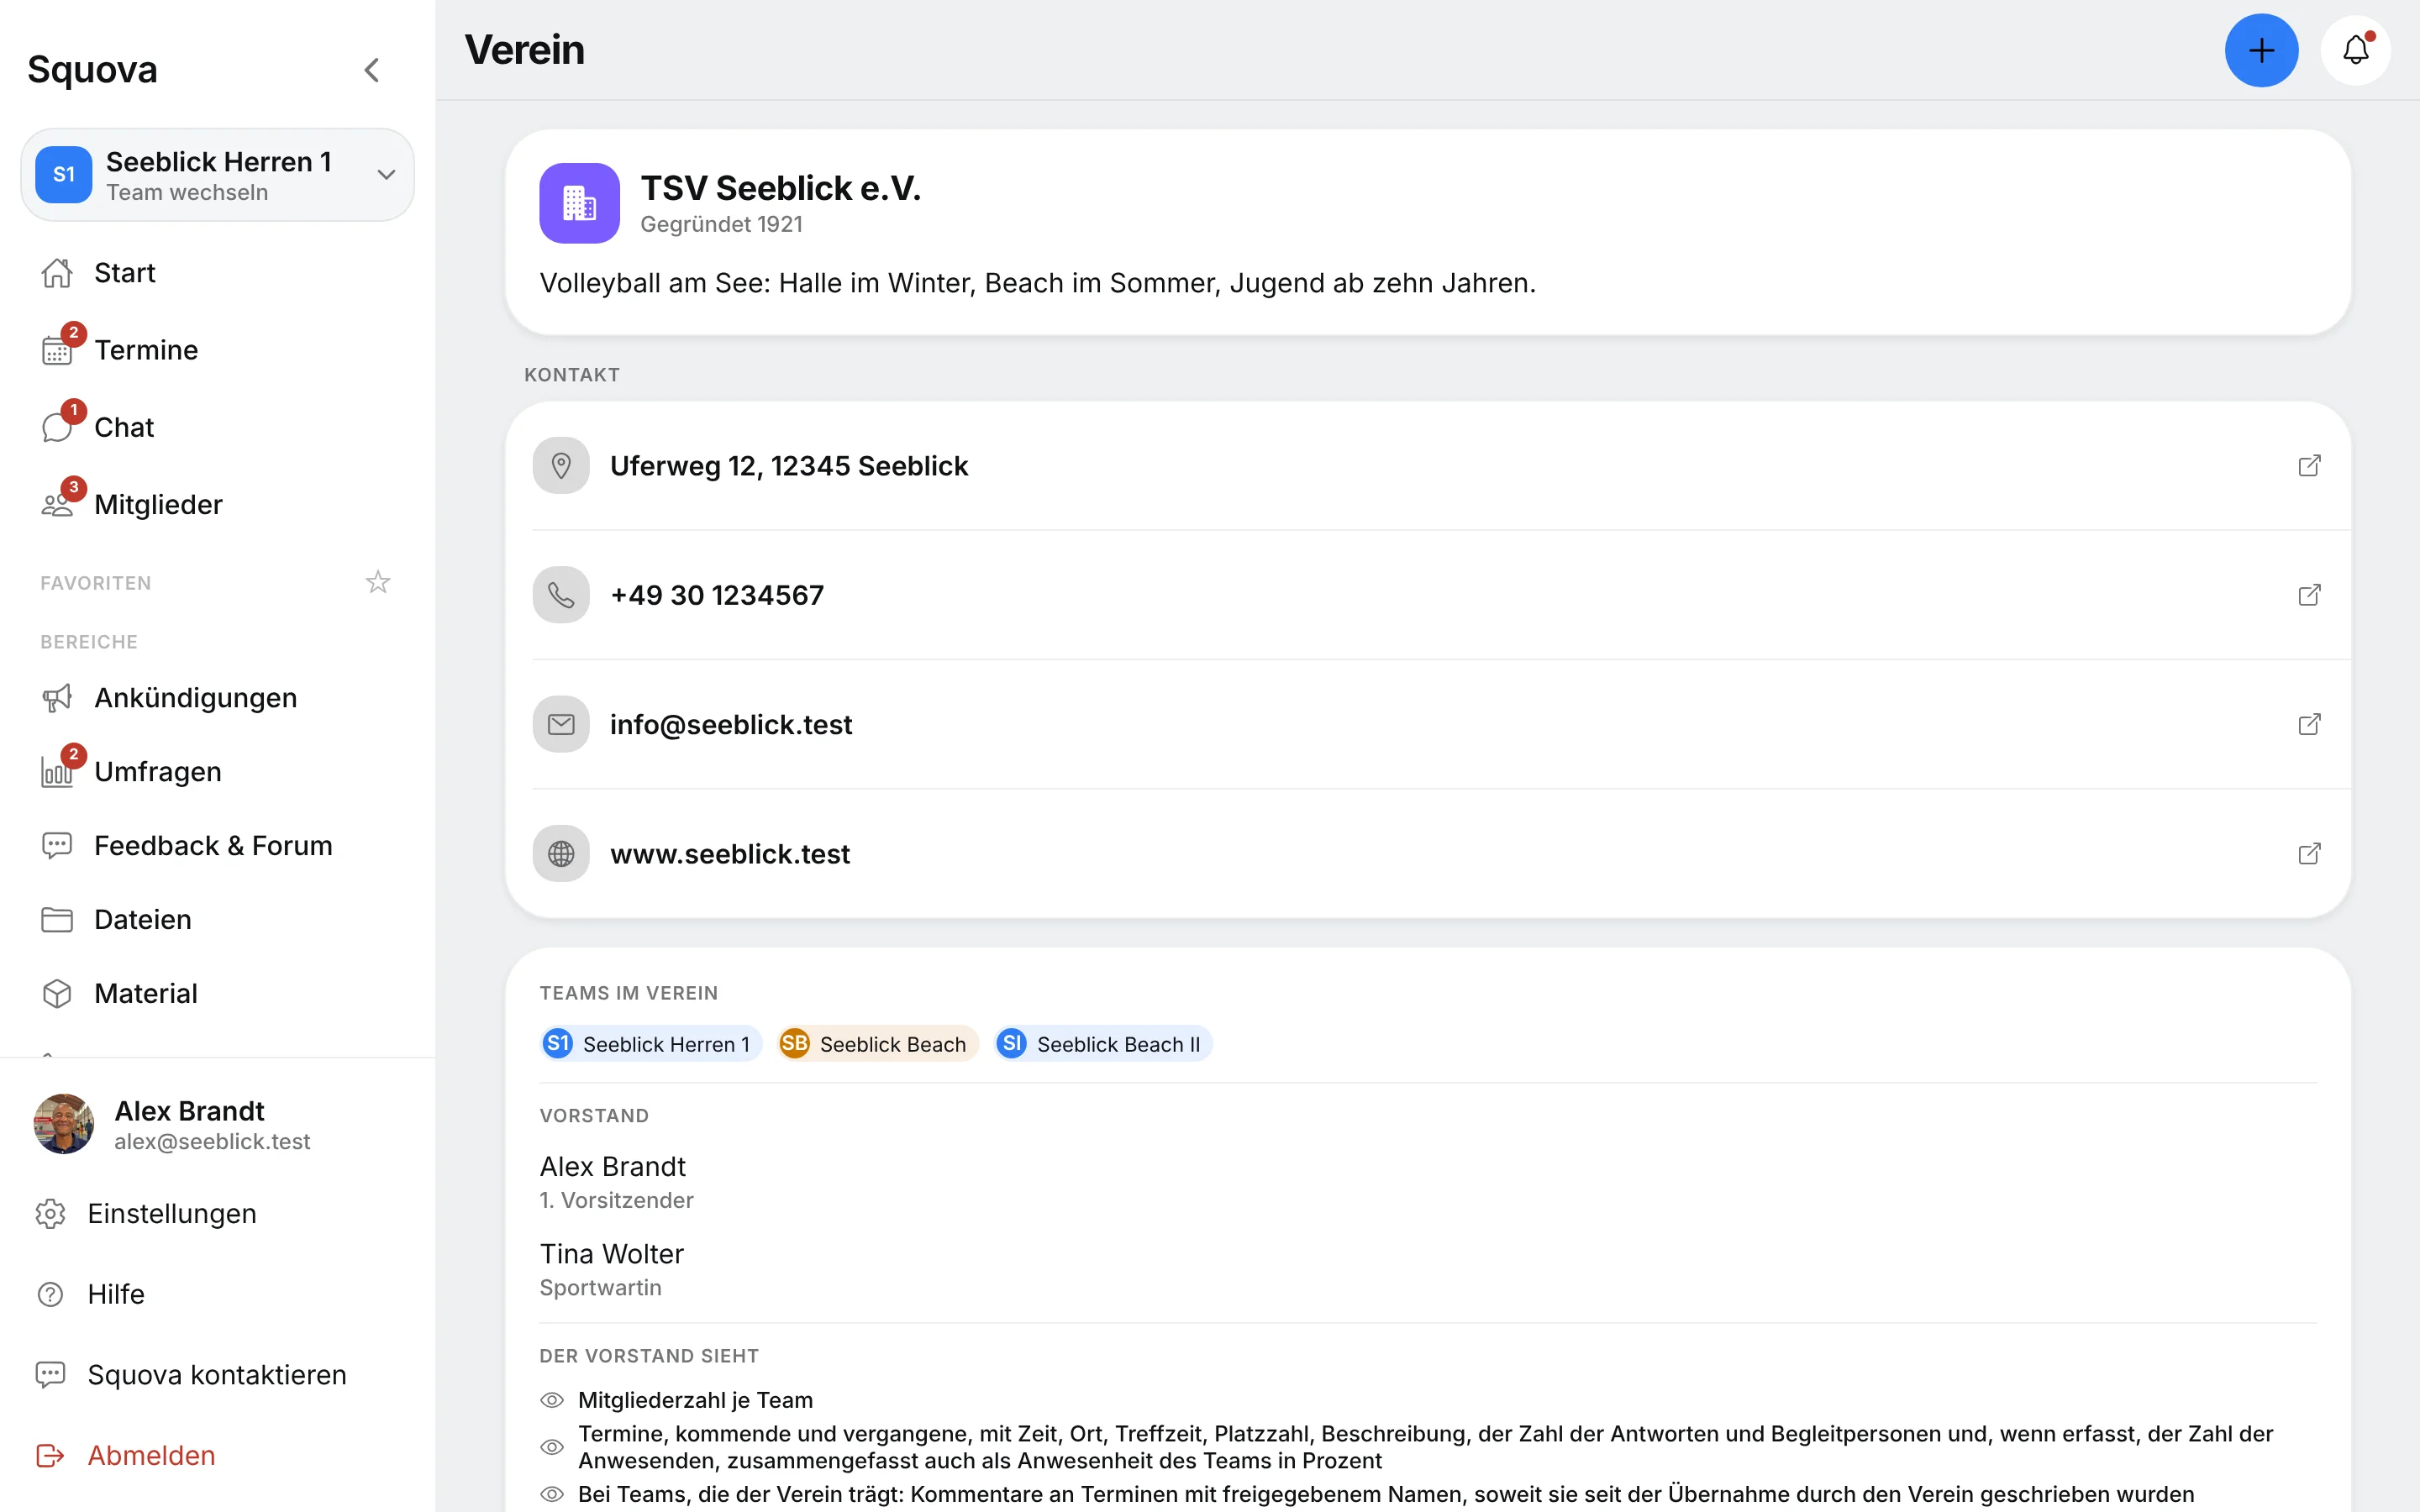
Task: Click the Termine calendar icon
Action: pos(57,351)
